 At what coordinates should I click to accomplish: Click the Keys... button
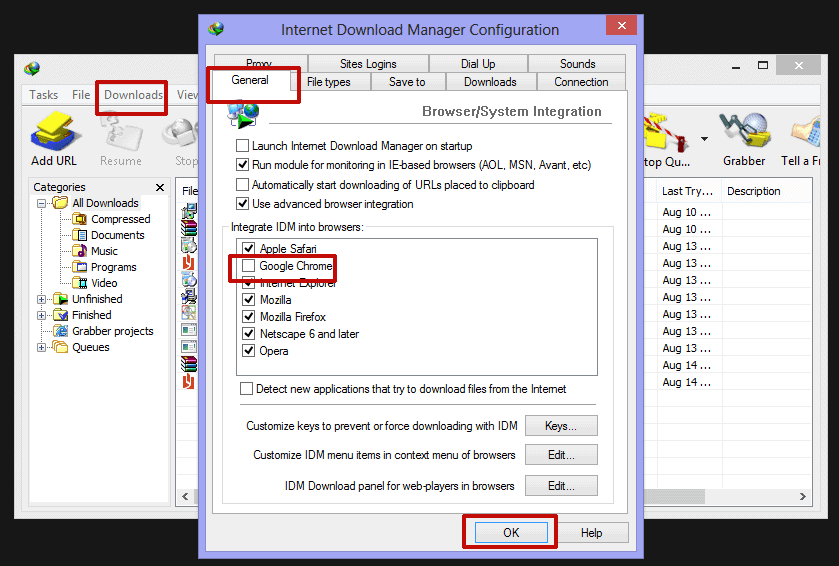(561, 426)
